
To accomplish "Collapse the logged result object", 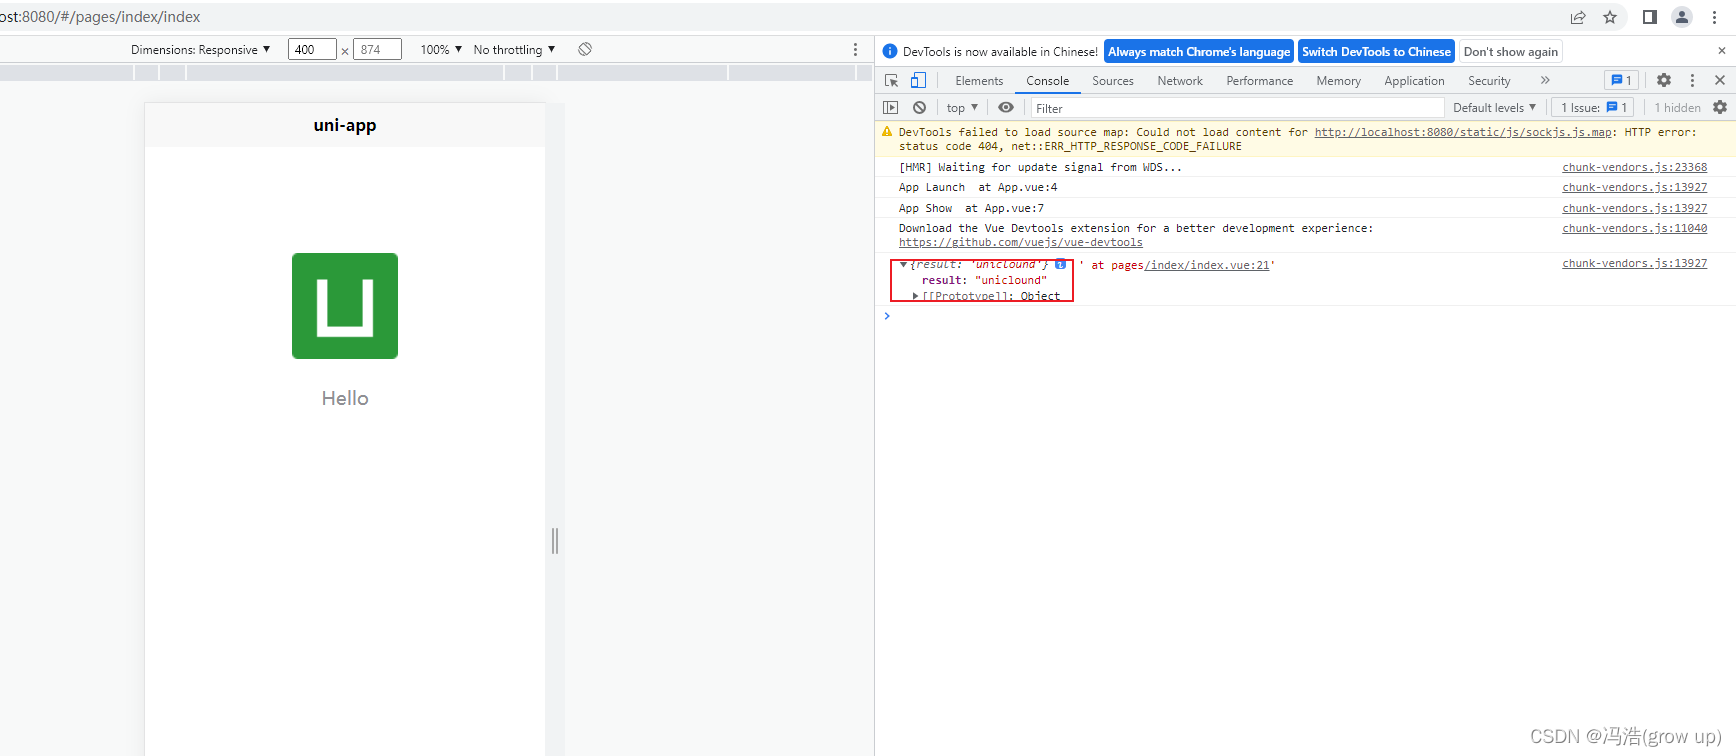I will 904,265.
